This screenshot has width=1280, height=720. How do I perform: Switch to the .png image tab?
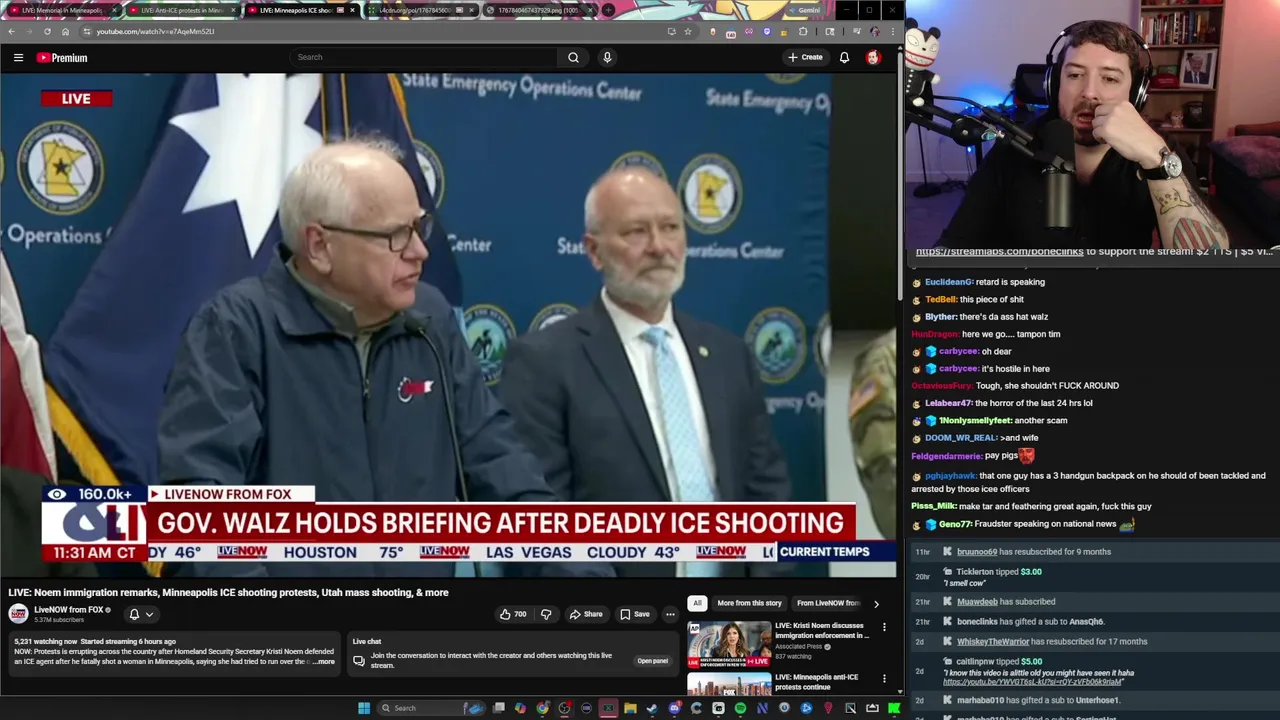[x=540, y=10]
